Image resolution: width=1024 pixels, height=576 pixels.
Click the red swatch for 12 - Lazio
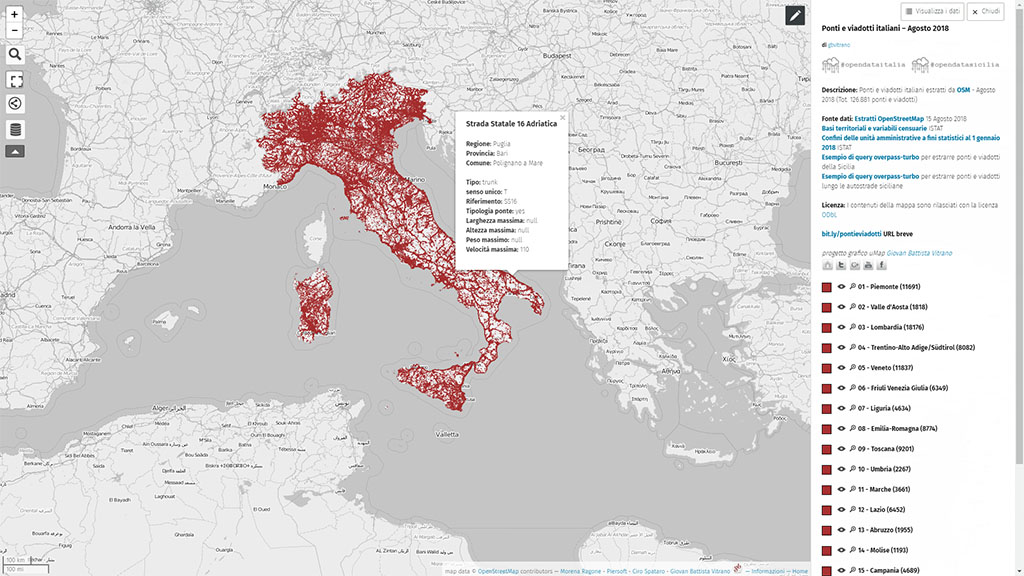point(827,510)
